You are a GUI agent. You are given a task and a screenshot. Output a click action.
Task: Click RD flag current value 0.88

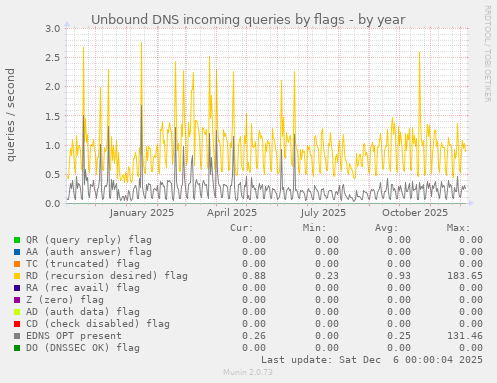(x=254, y=276)
